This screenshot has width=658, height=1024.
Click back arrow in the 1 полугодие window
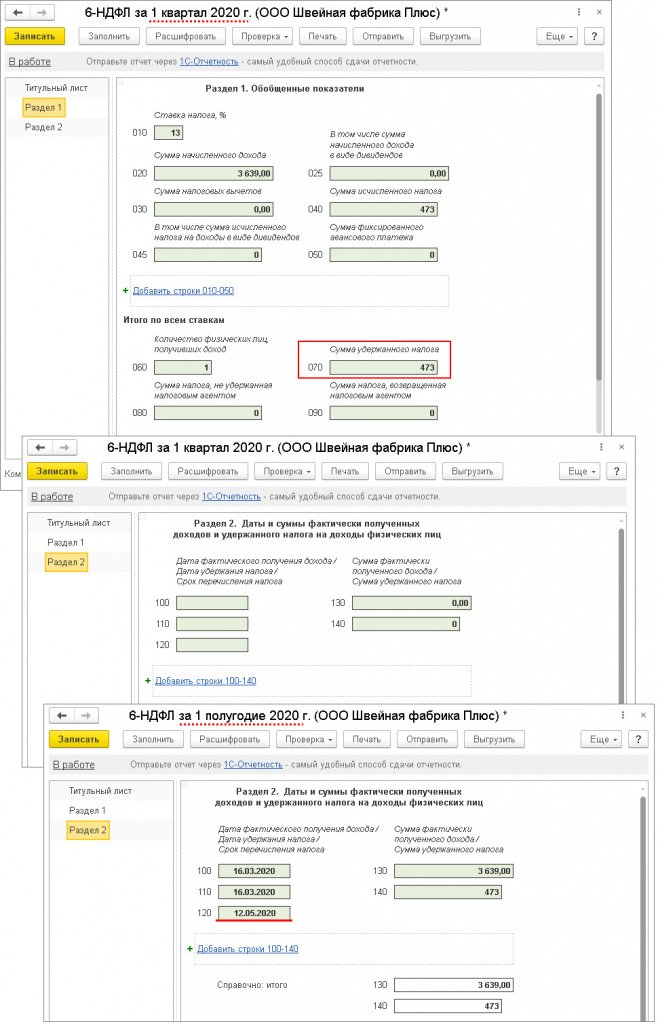pyautogui.click(x=62, y=715)
